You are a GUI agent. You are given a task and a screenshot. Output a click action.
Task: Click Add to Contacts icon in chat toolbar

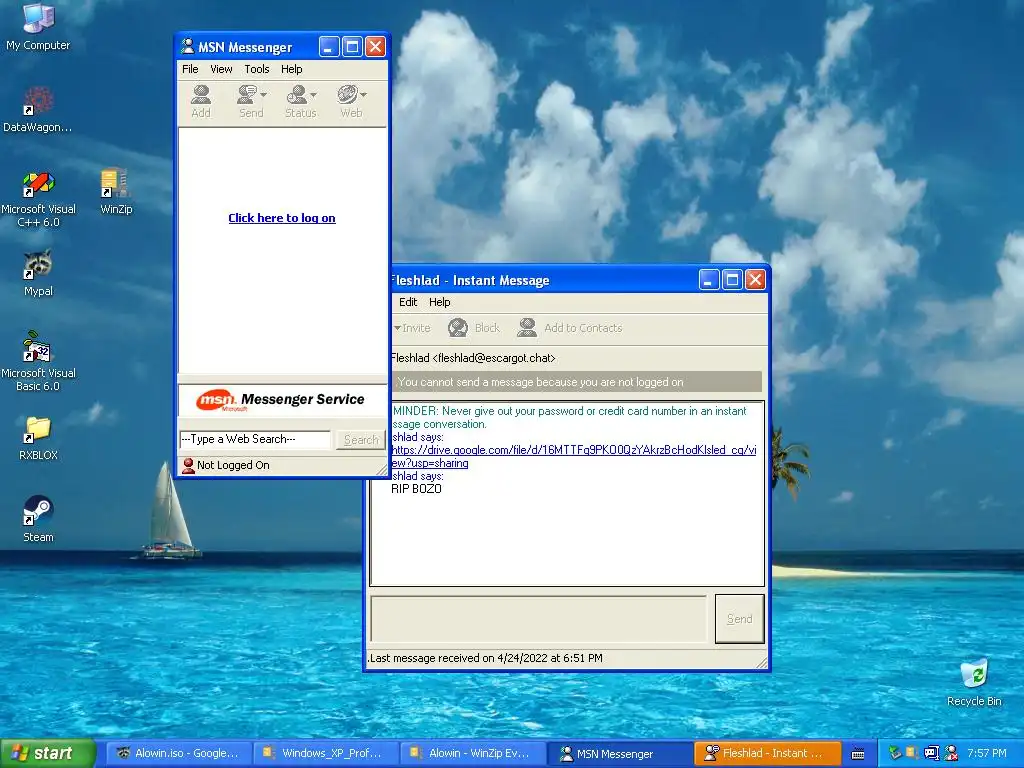pos(527,328)
